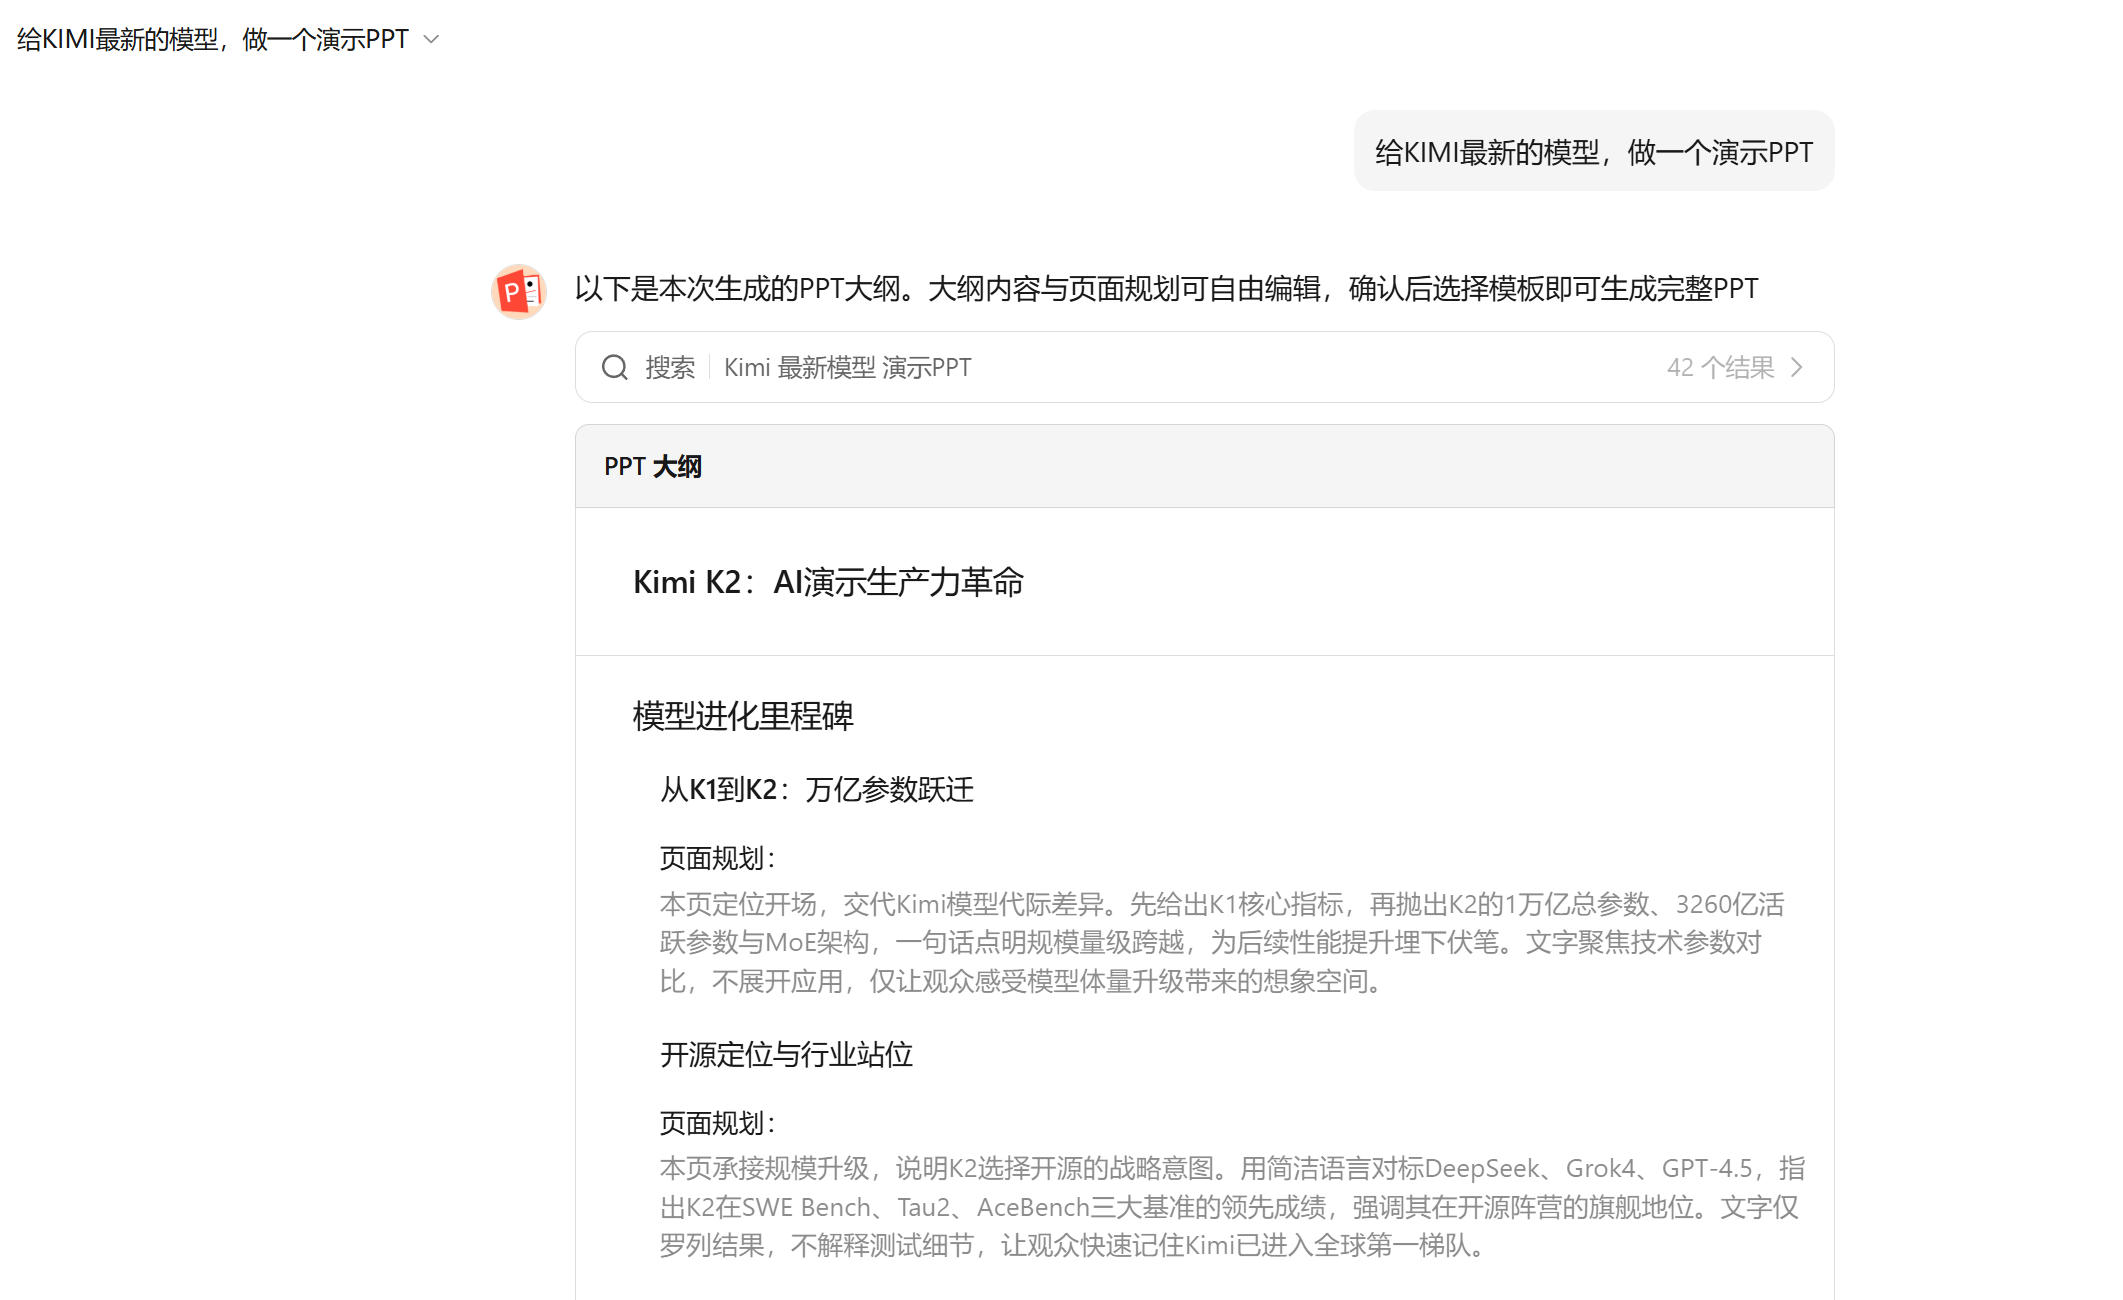
Task: Edit the 'Kimi K2：AI演示生产力革命' title
Action: [828, 582]
